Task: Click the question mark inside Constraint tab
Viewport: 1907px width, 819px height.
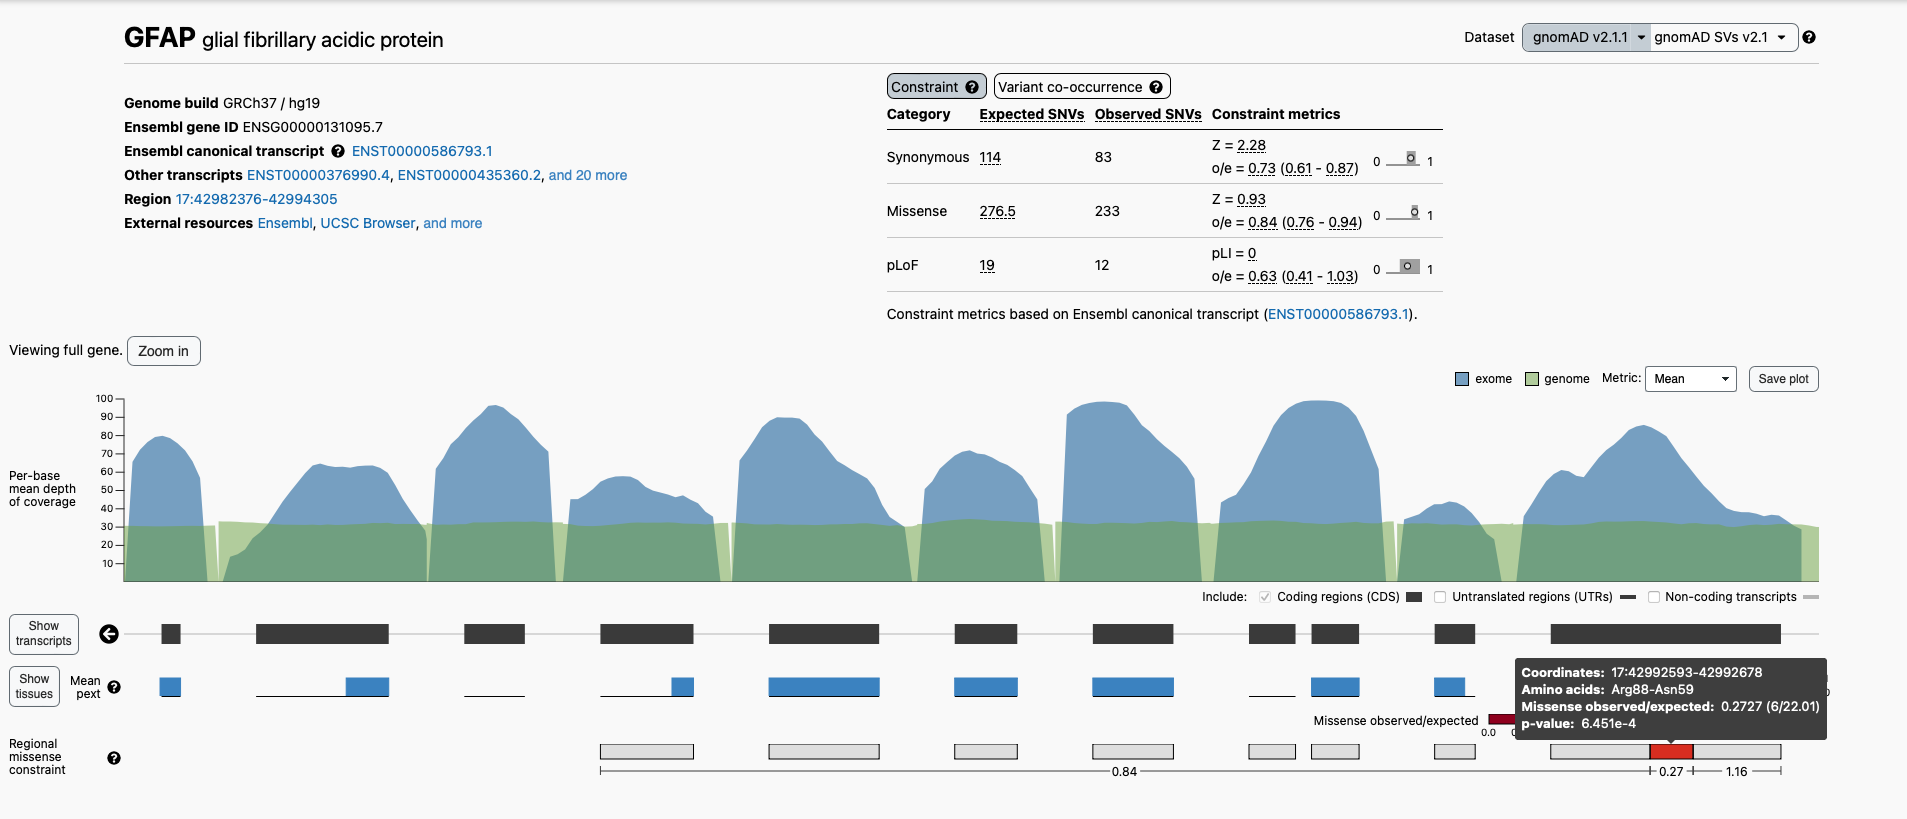Action: (x=972, y=87)
